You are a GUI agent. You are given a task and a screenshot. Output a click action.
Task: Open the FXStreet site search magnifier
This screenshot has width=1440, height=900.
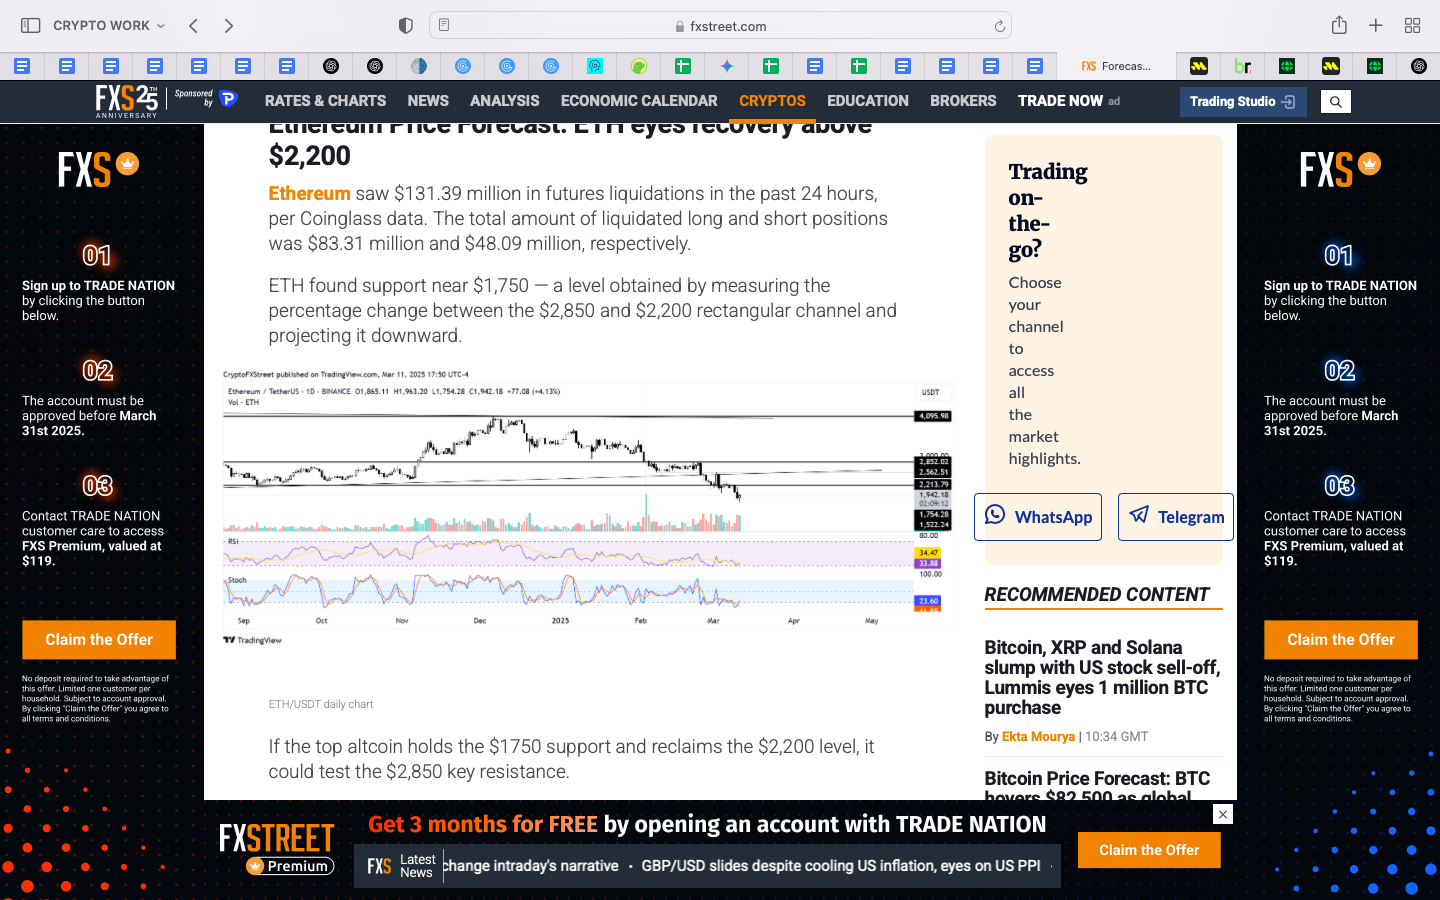point(1335,101)
